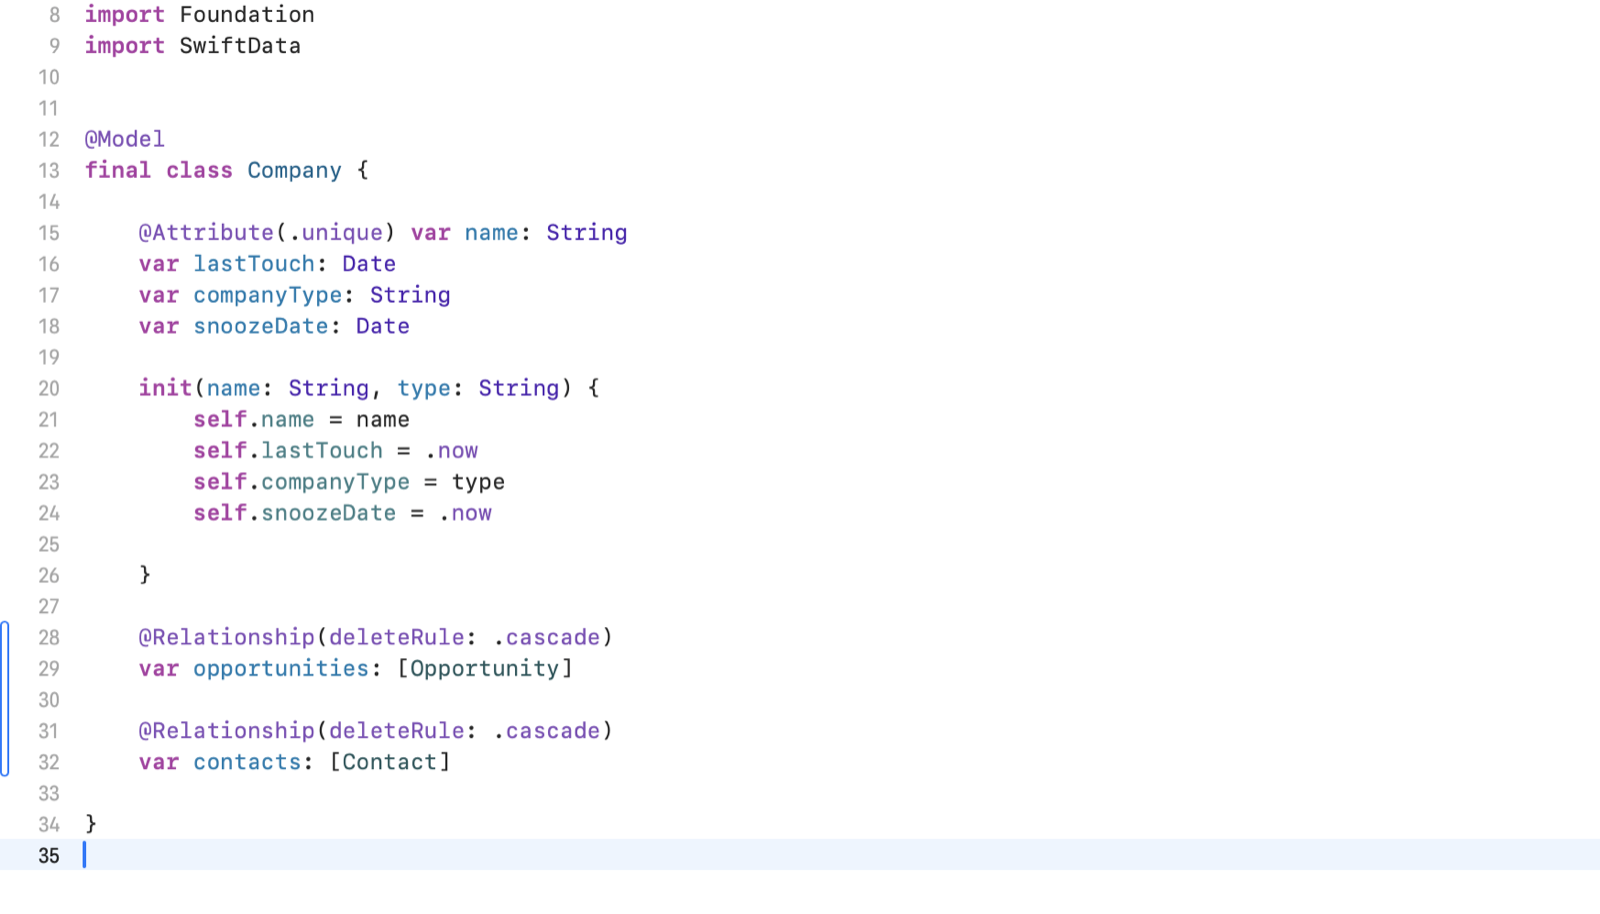Click @Relationship on line 31
This screenshot has height=914, width=1600.
point(227,731)
